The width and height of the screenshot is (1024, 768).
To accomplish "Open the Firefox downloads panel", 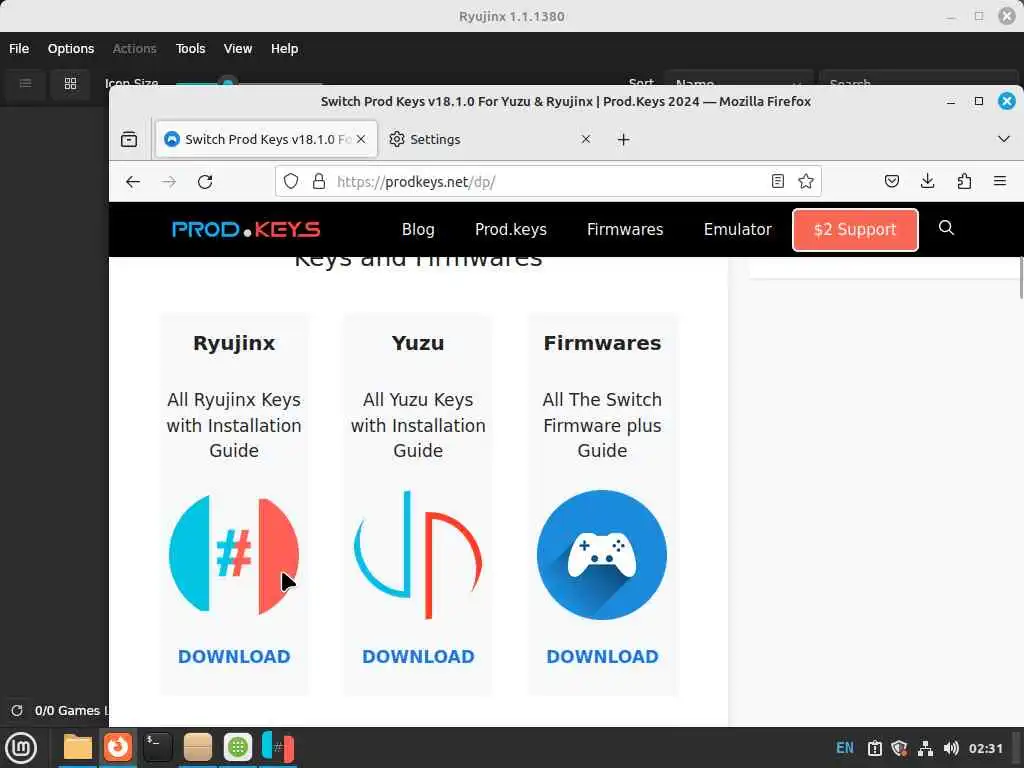I will pos(927,182).
